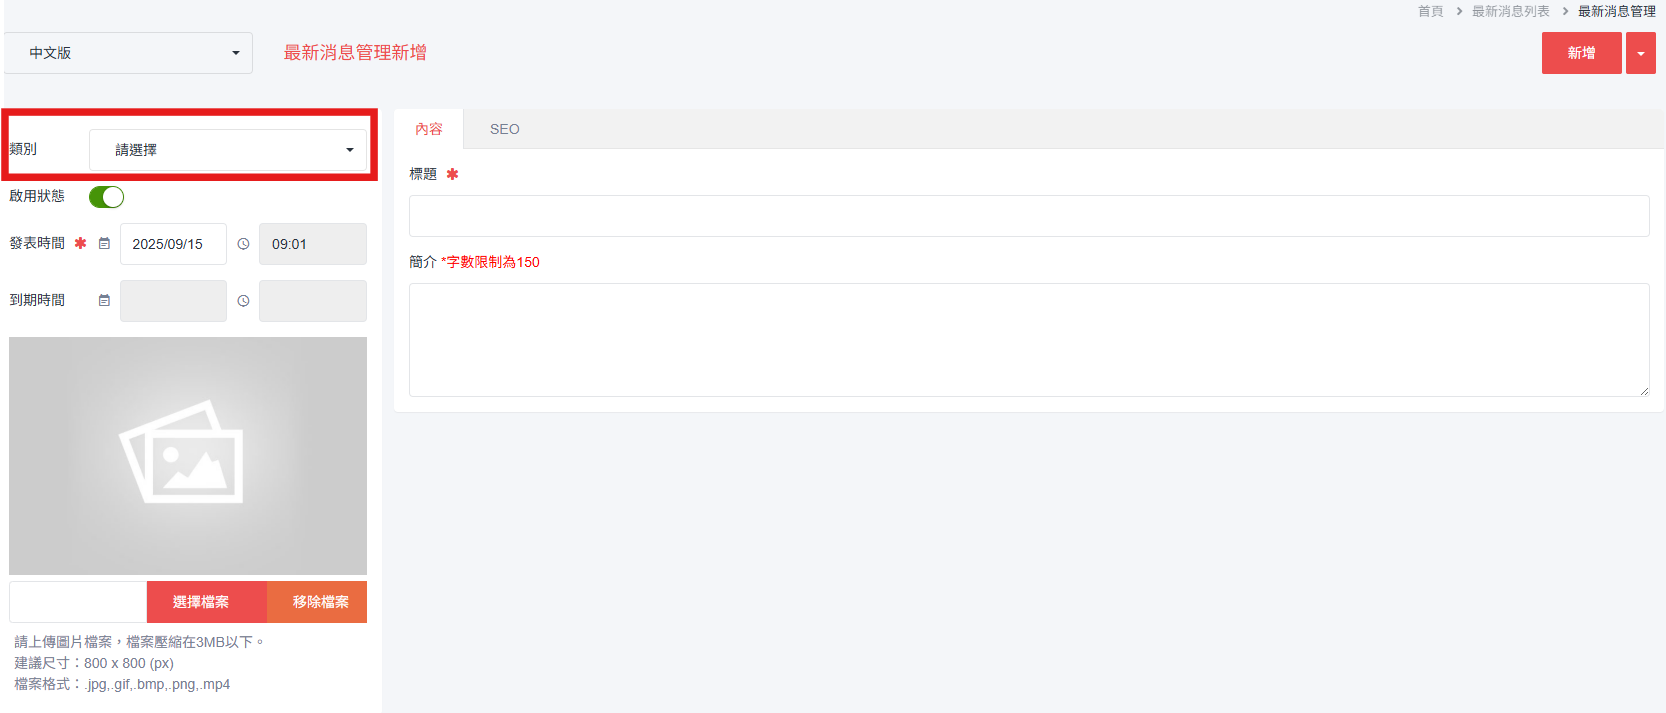Click calendar icon for 到期時間
The image size is (1666, 713).
(104, 301)
